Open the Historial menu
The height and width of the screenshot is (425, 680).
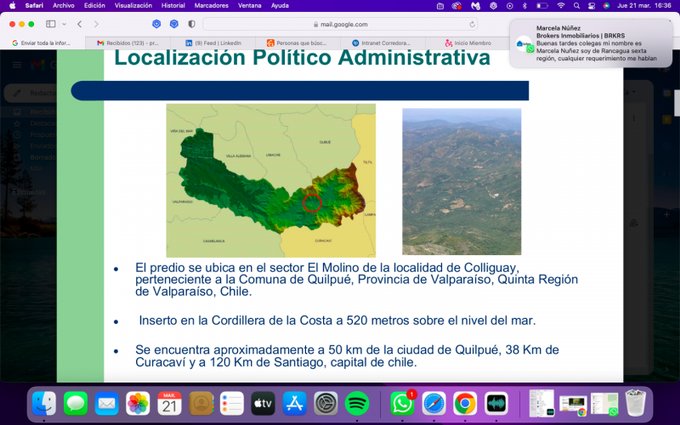173,6
